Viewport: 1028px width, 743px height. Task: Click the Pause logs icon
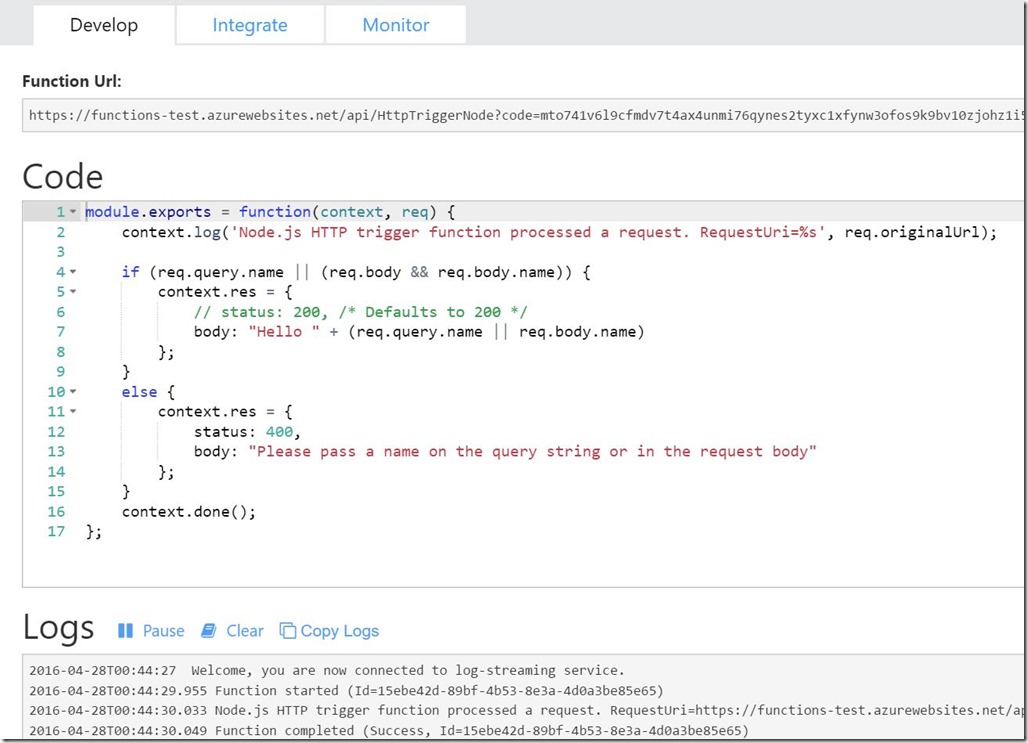tap(126, 631)
